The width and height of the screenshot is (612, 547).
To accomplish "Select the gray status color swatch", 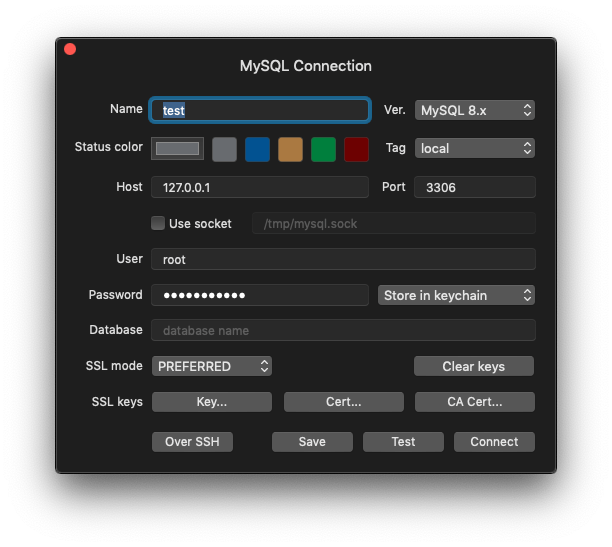I will click(225, 149).
